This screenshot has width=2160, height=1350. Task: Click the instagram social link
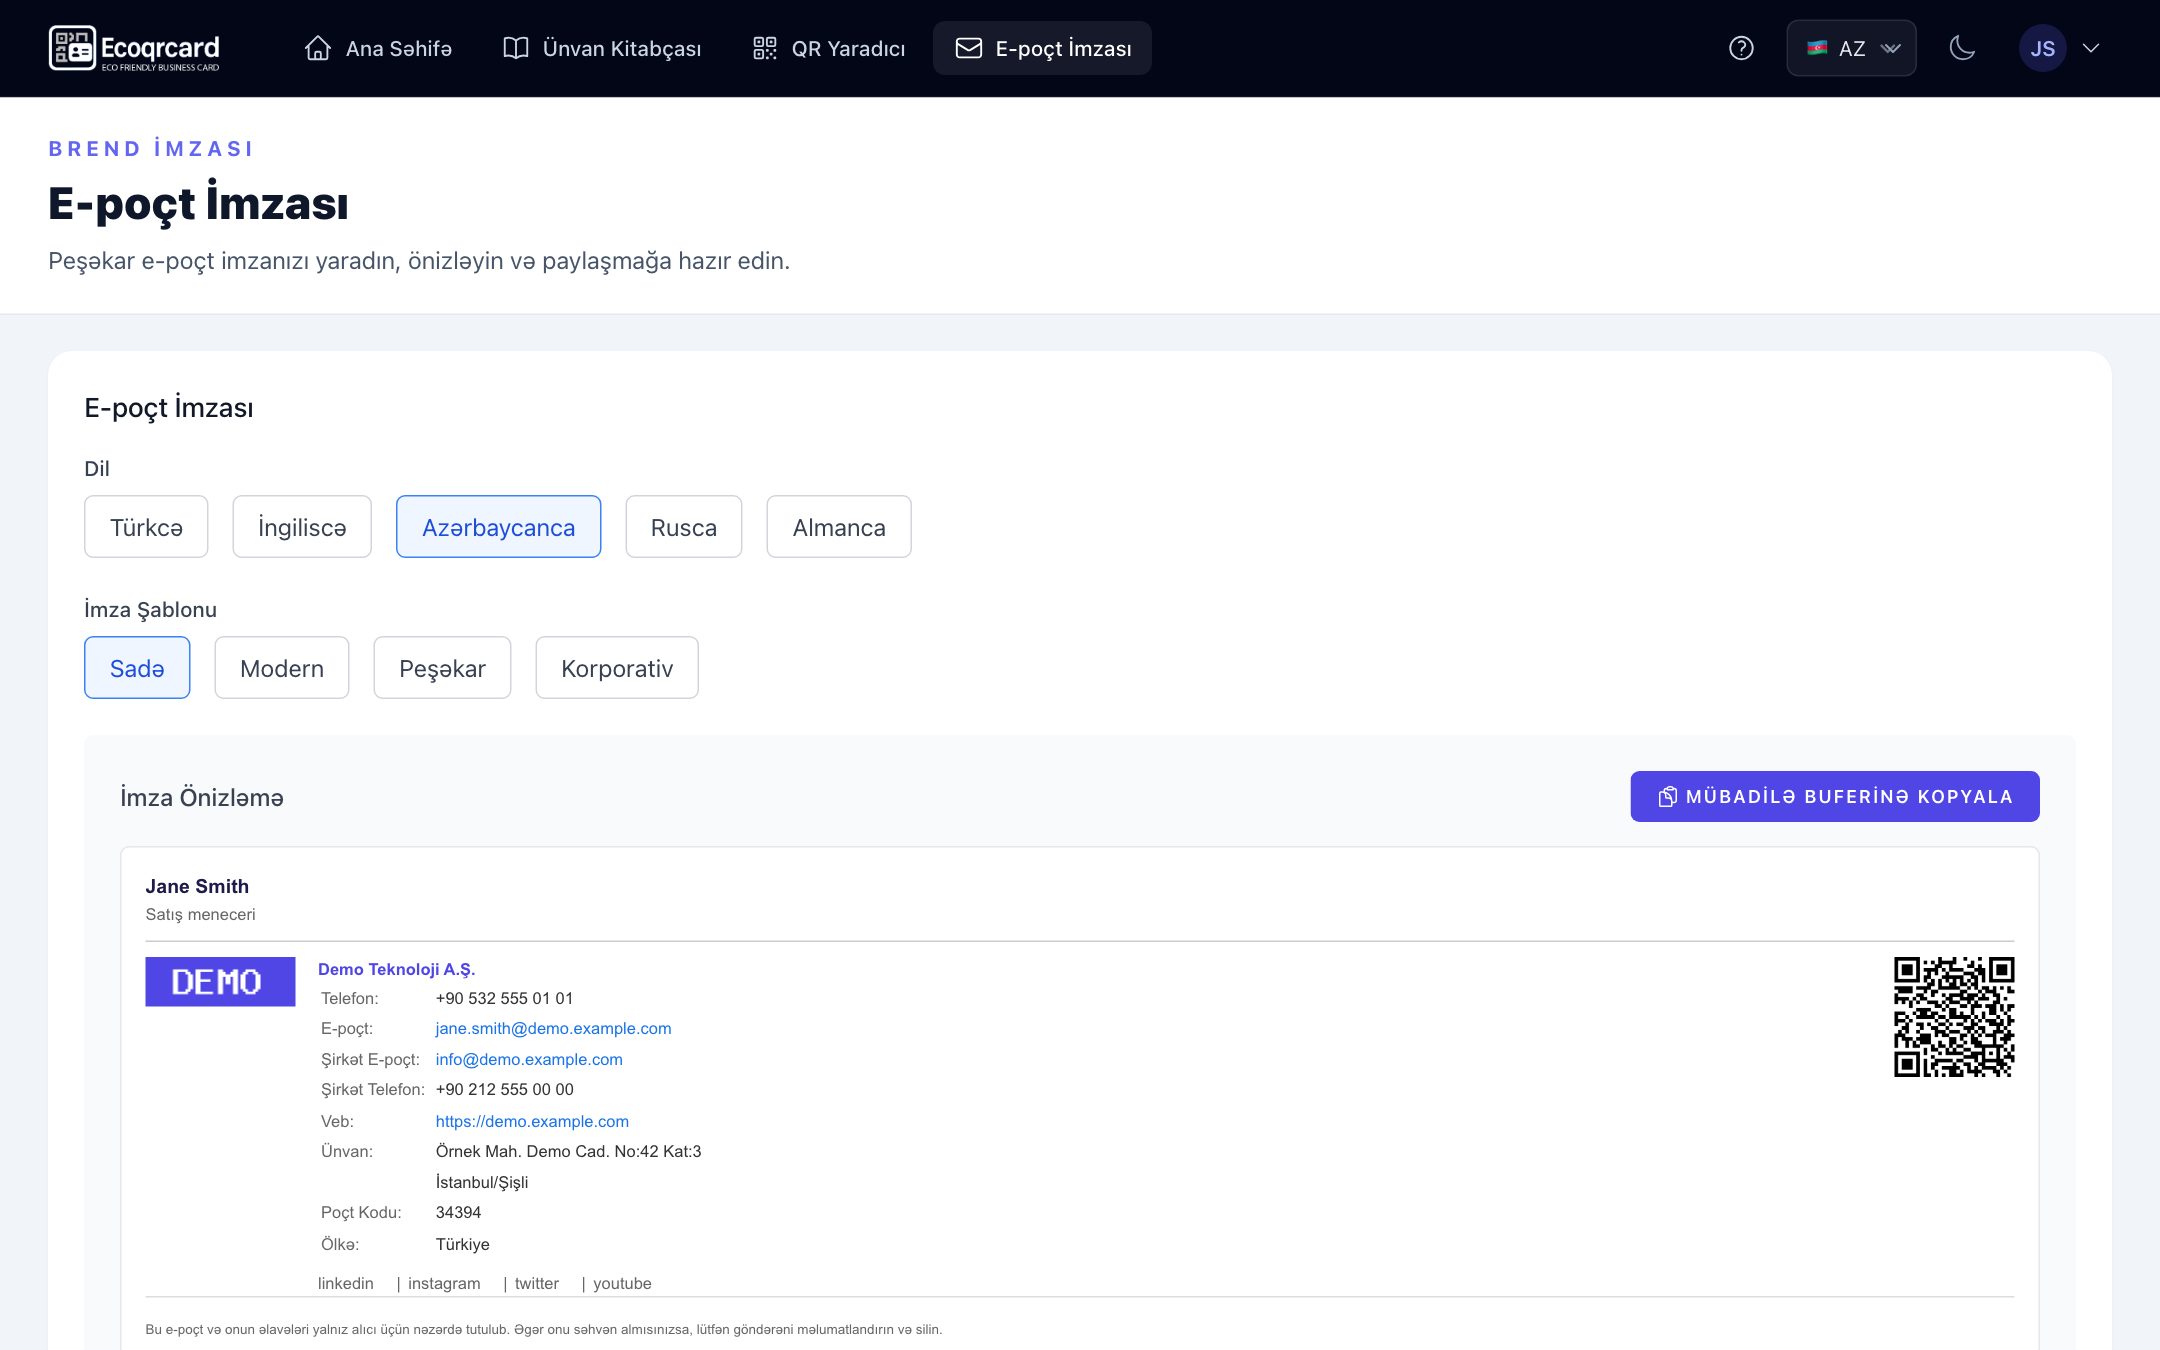pos(444,1284)
